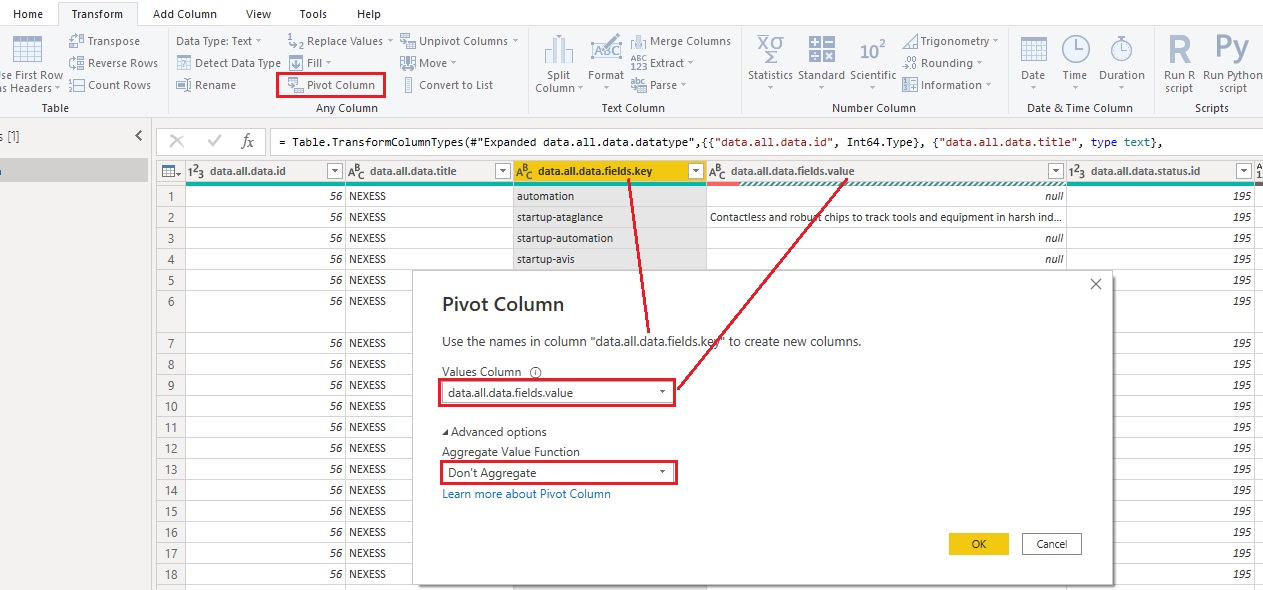
Task: Click Convert to List
Action: 447,85
